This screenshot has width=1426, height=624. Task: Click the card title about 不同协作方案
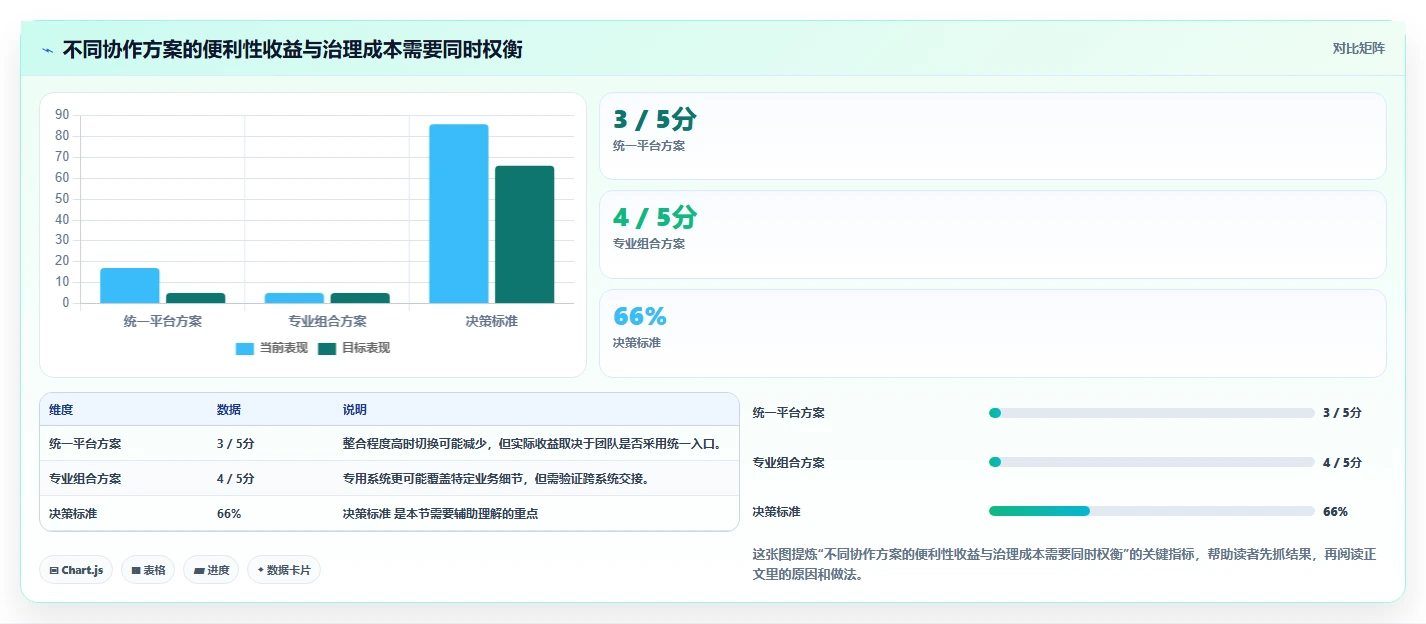tap(292, 49)
